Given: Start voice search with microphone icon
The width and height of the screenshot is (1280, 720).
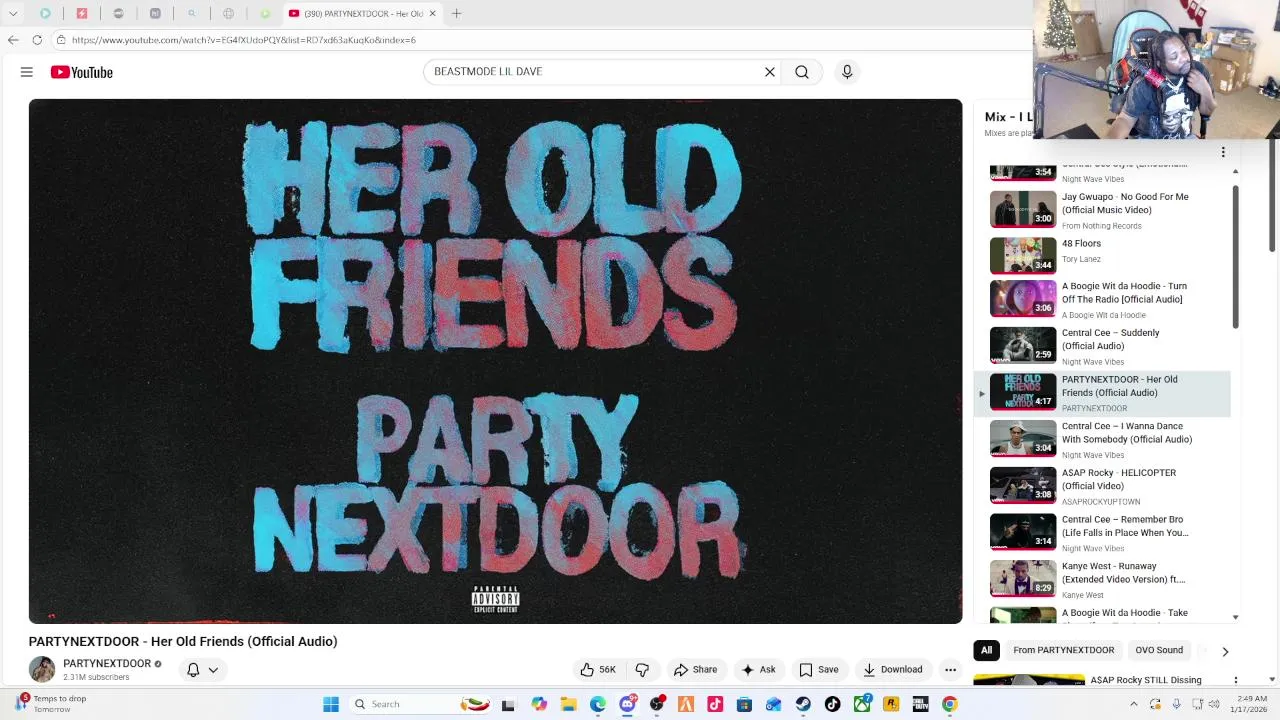Looking at the screenshot, I should coord(847,72).
